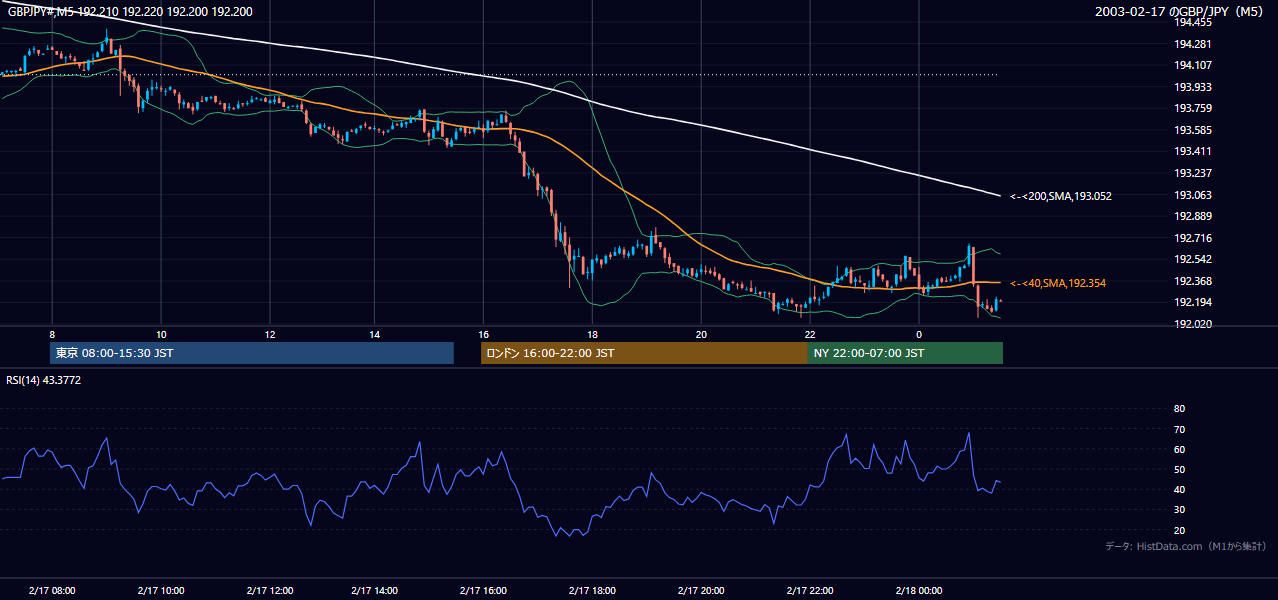Image resolution: width=1278 pixels, height=600 pixels.
Task: Click price axis value 192.020
Action: tap(1193, 324)
